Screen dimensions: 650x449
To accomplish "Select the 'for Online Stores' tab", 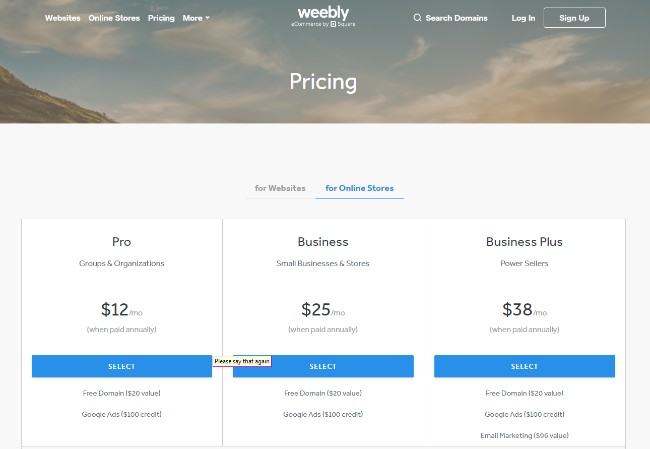I will pyautogui.click(x=359, y=188).
